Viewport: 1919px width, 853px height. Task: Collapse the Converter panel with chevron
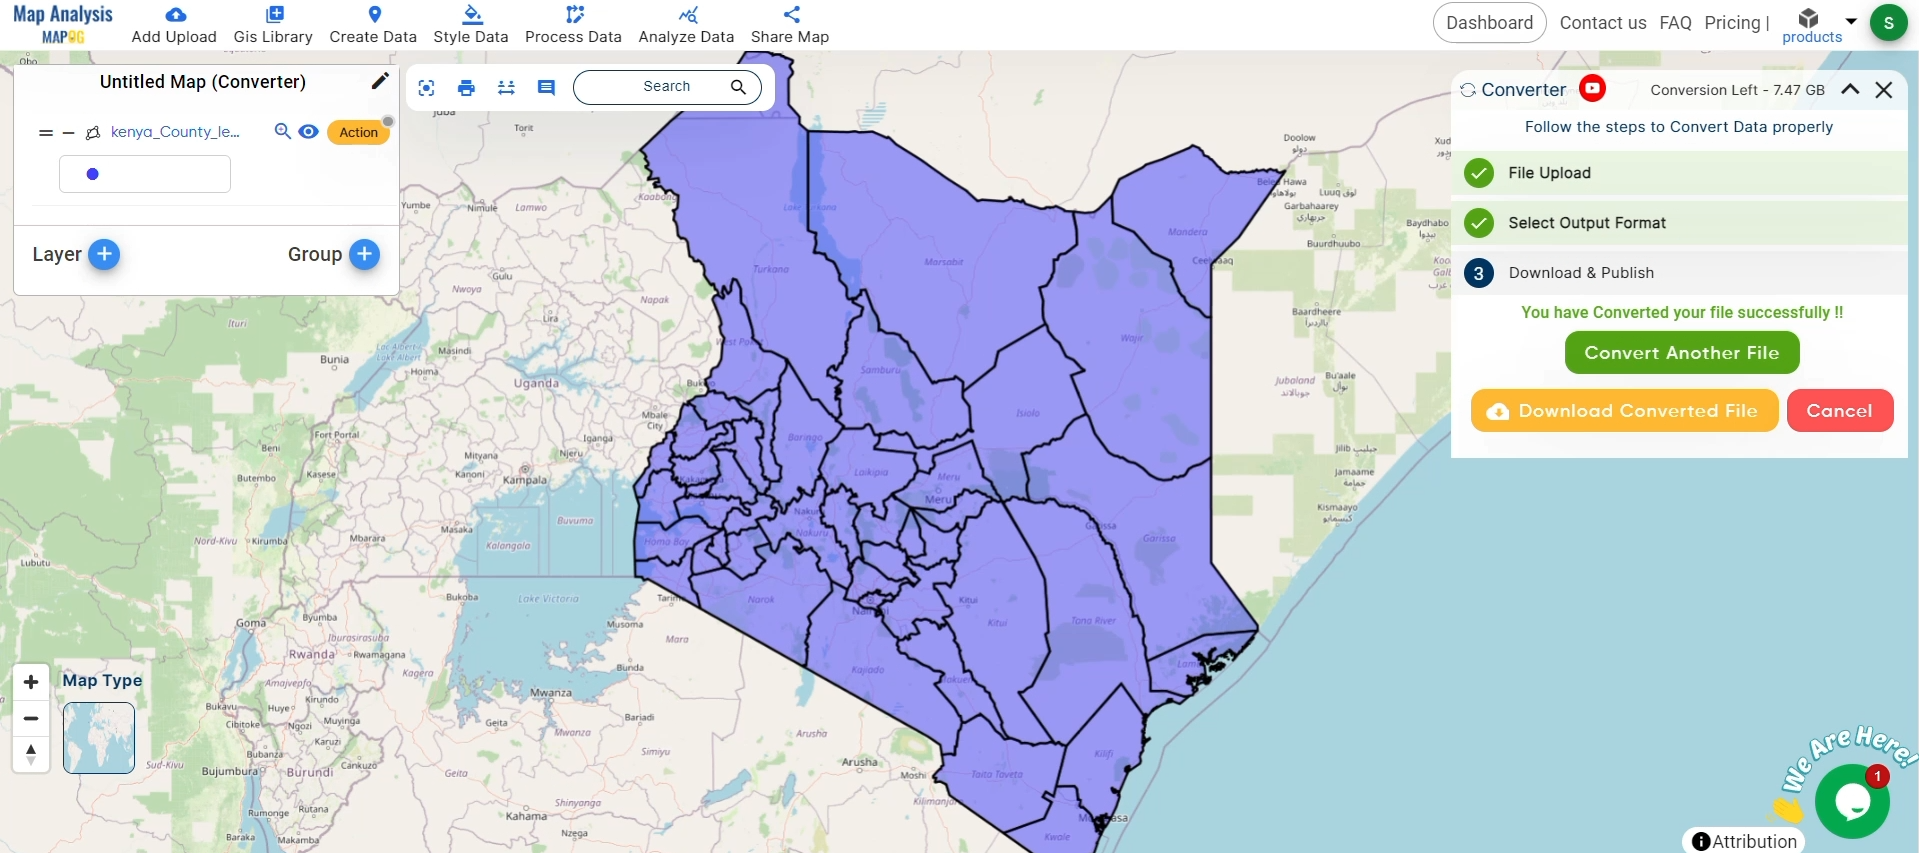(x=1850, y=89)
